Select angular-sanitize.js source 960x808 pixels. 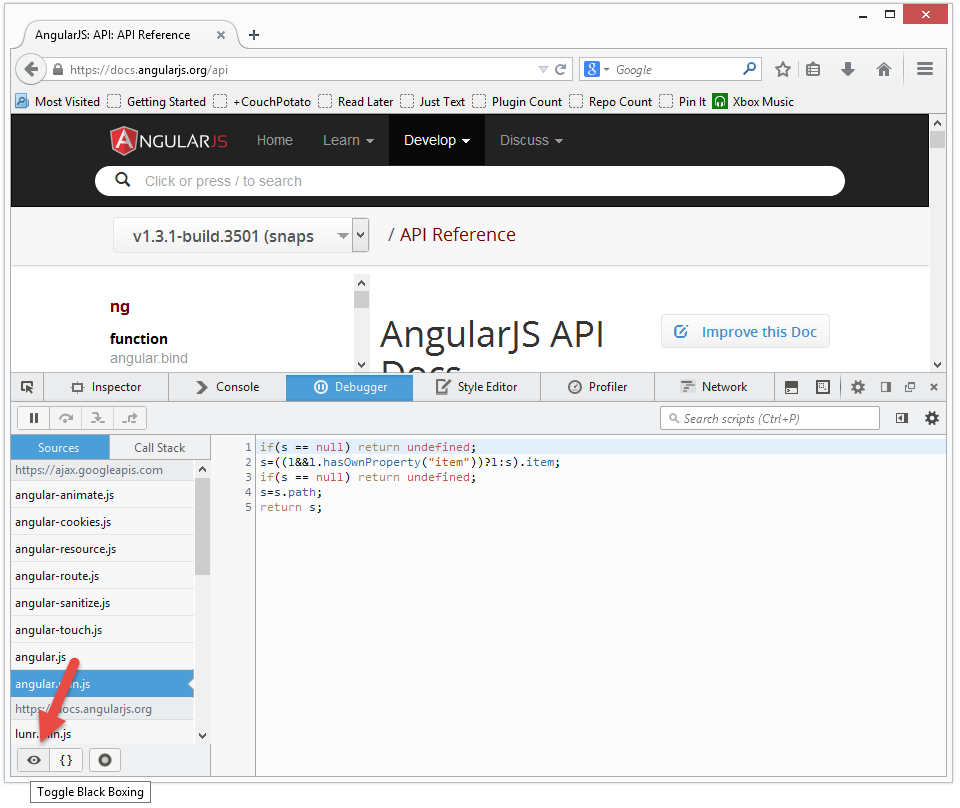[102, 602]
